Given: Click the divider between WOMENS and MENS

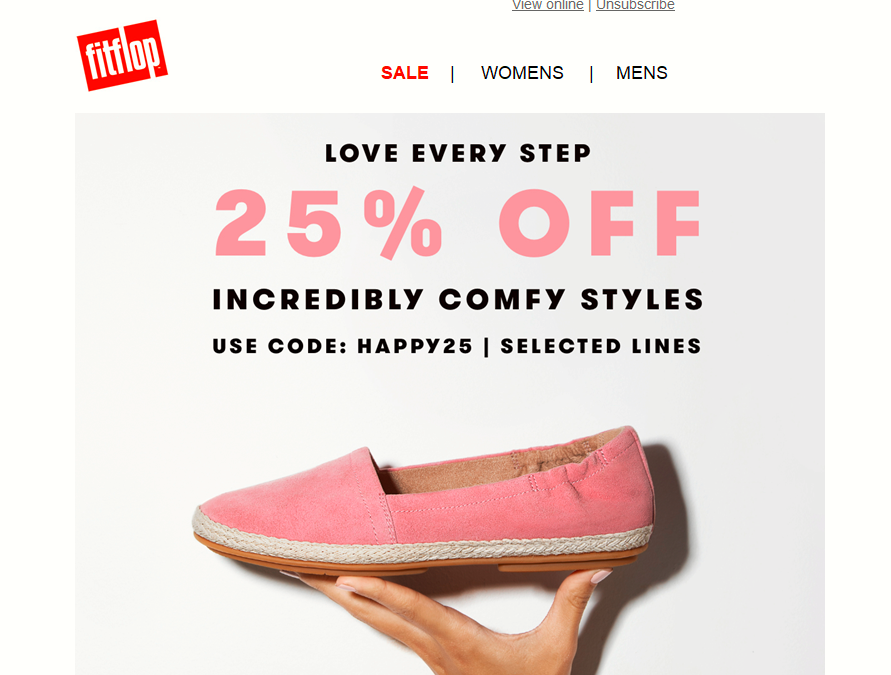Looking at the screenshot, I should point(591,74).
